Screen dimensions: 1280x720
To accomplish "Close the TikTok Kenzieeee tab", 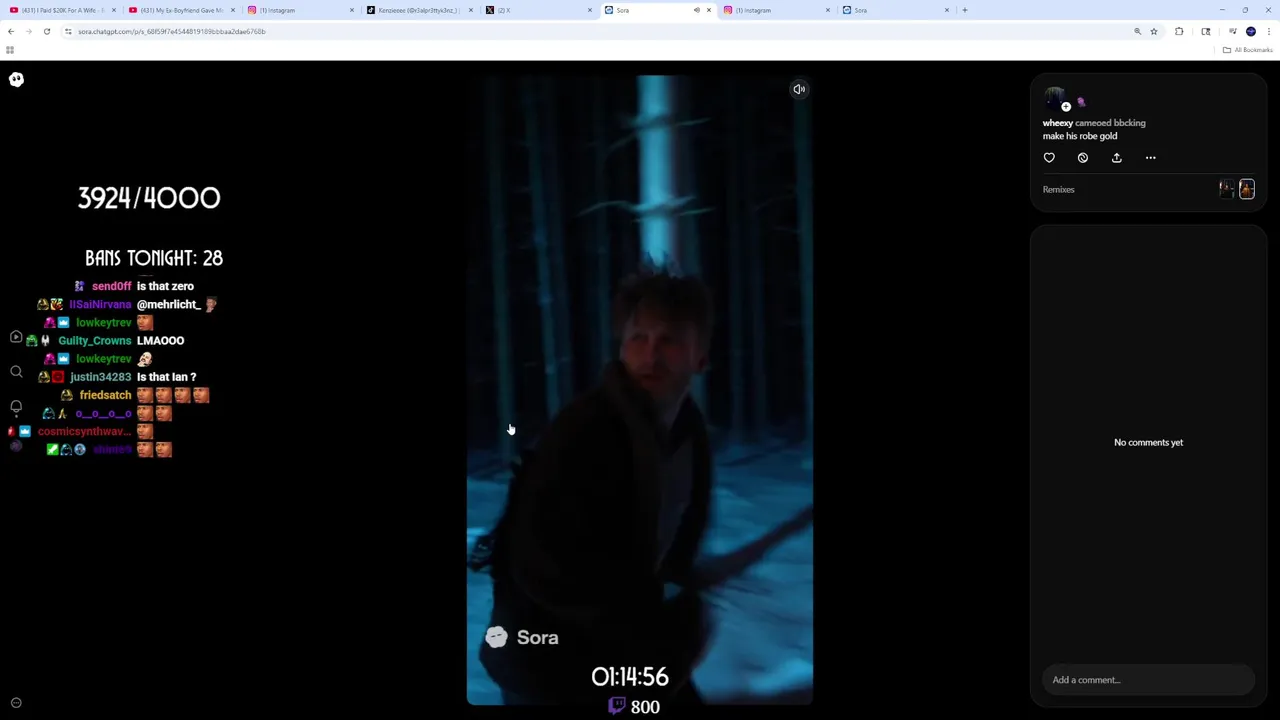I will click(x=471, y=10).
